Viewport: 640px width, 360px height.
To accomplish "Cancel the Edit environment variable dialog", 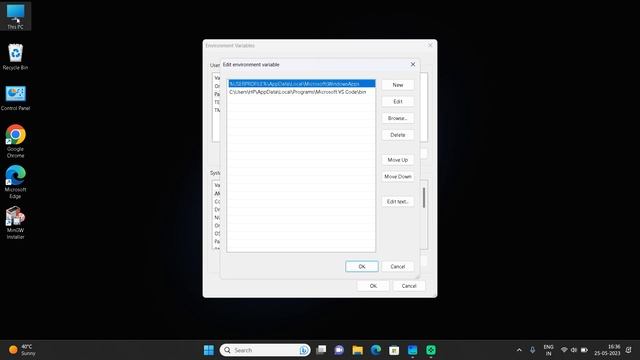I will [398, 267].
